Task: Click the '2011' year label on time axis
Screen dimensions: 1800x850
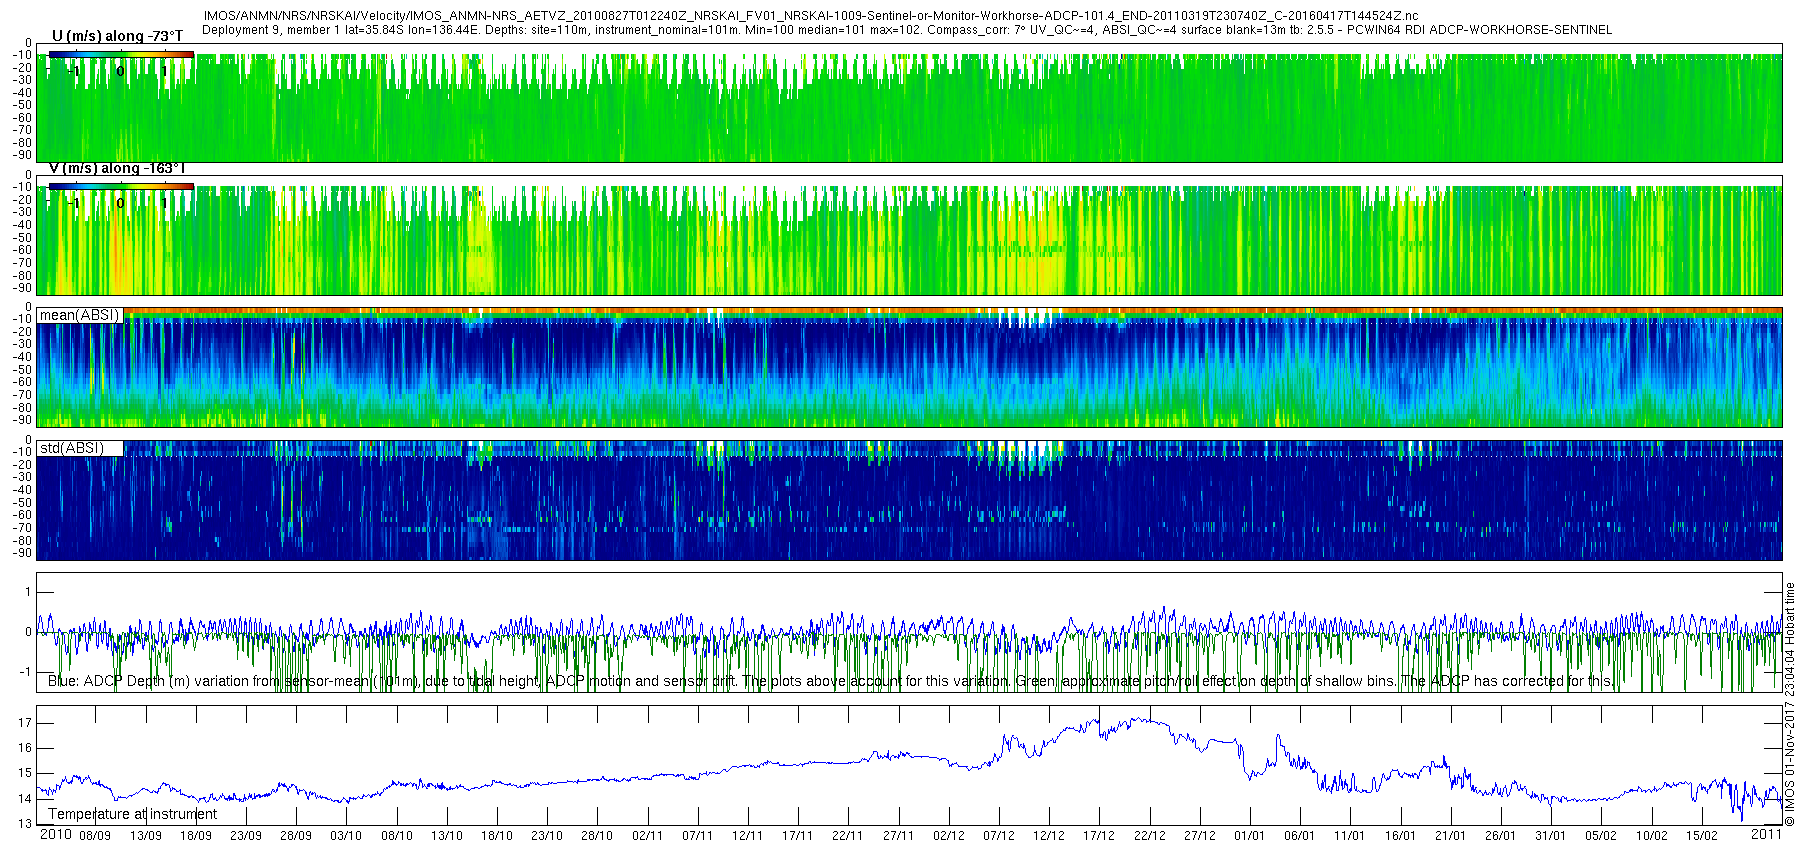Action: (1766, 834)
